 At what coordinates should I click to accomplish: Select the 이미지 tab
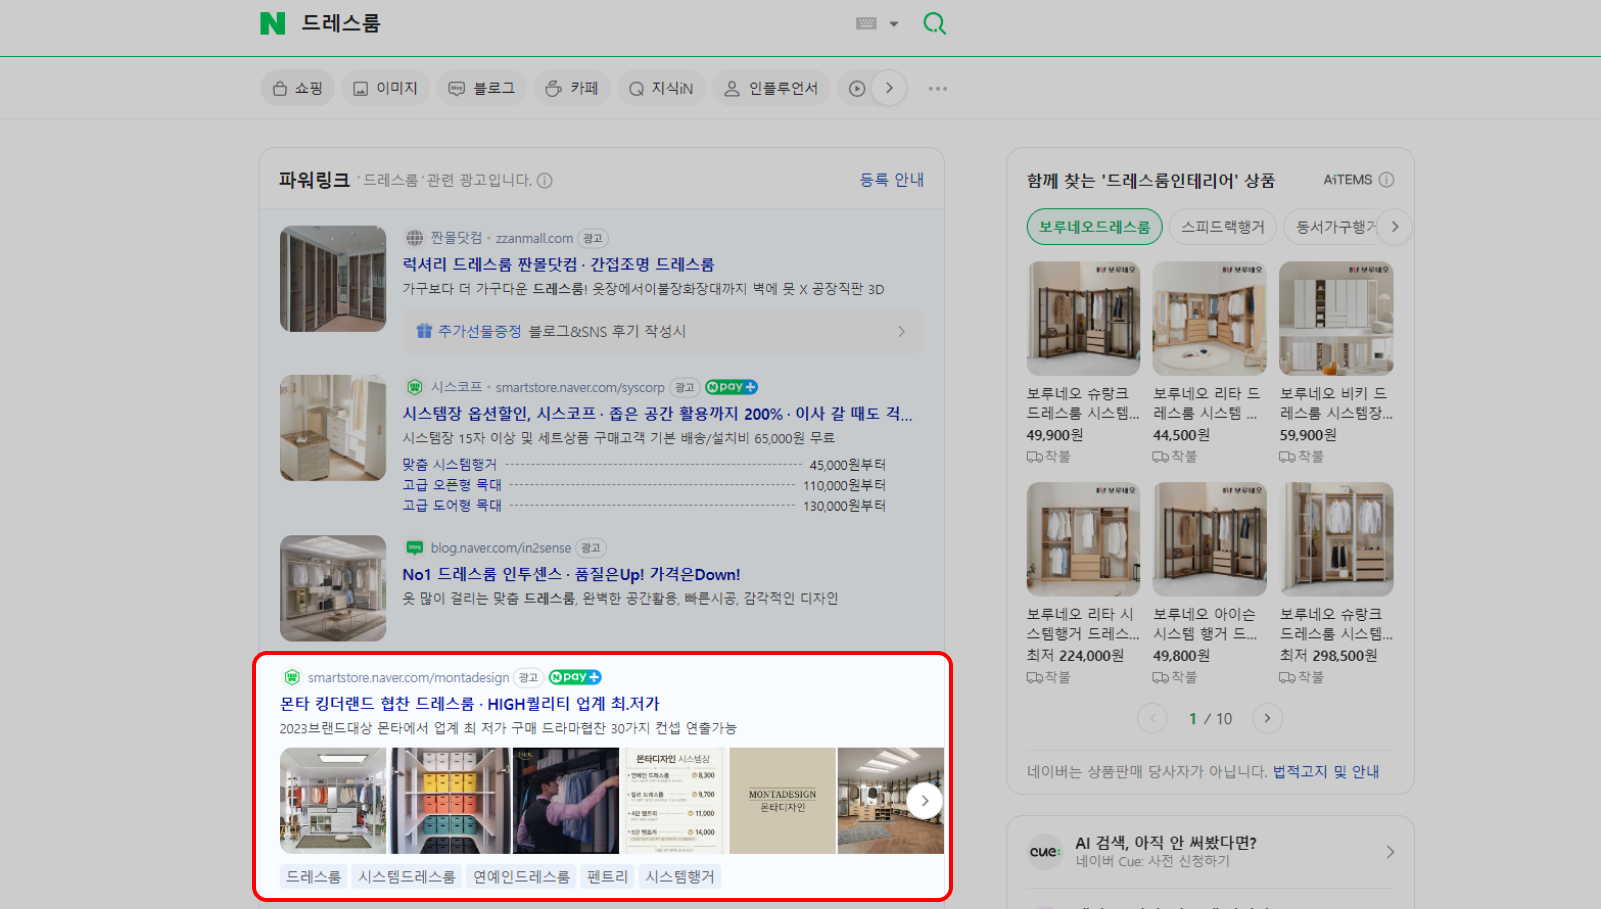coord(386,88)
